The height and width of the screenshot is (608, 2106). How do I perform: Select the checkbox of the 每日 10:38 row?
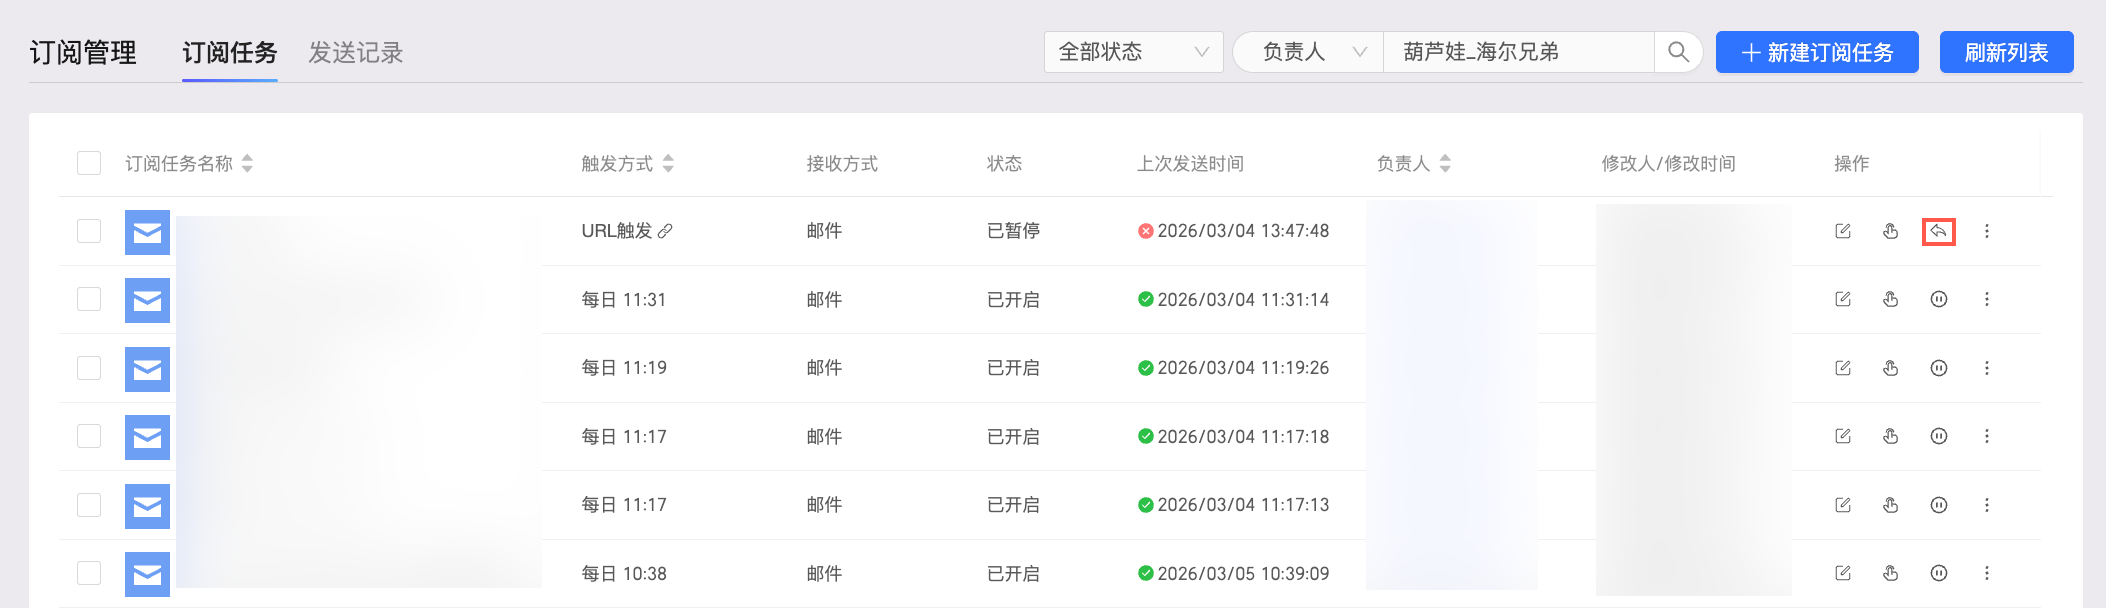89,573
